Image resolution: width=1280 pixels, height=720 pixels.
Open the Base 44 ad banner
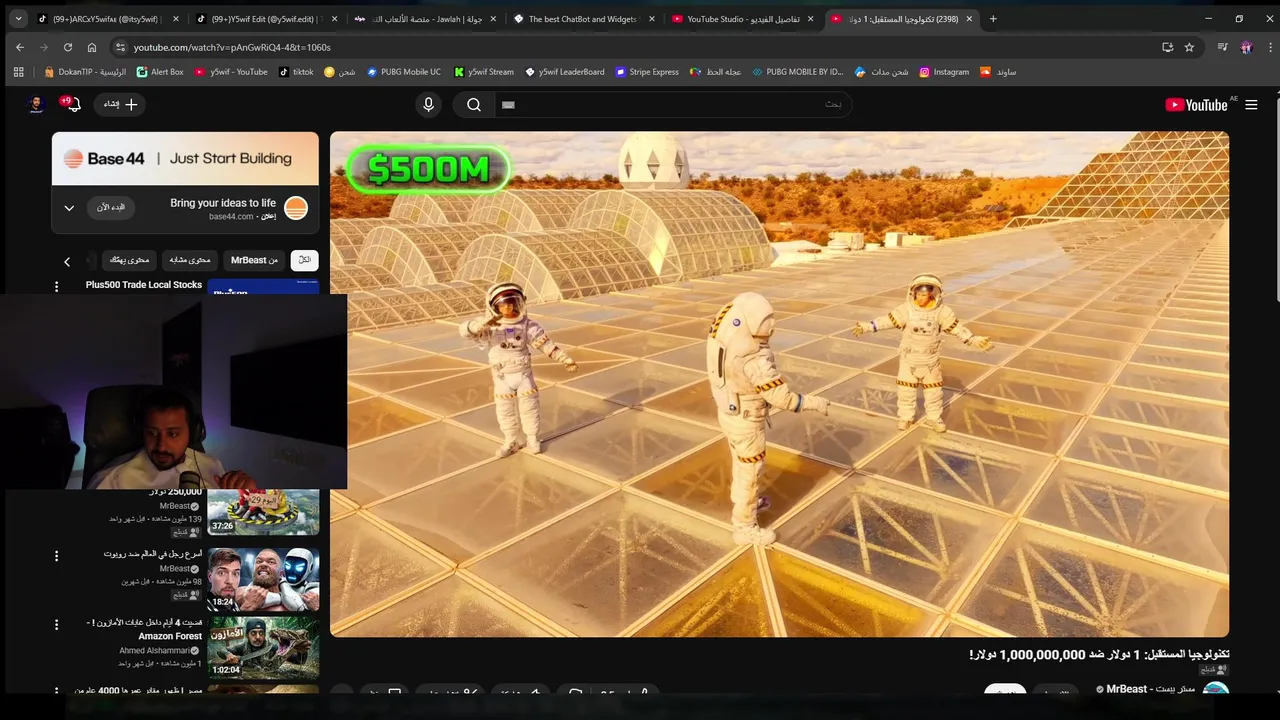[x=185, y=158]
